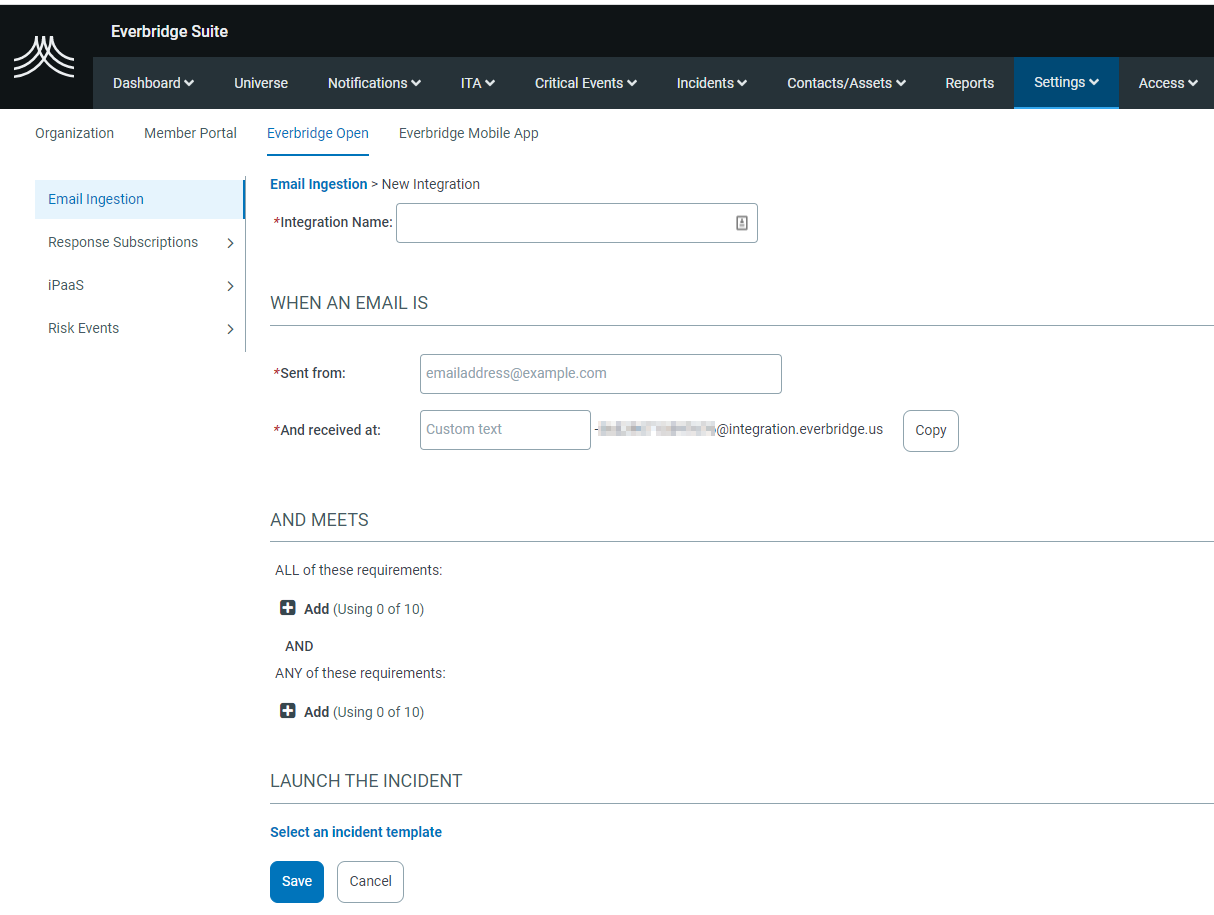The width and height of the screenshot is (1214, 915).
Task: Open the Settings dropdown menu
Action: pos(1066,83)
